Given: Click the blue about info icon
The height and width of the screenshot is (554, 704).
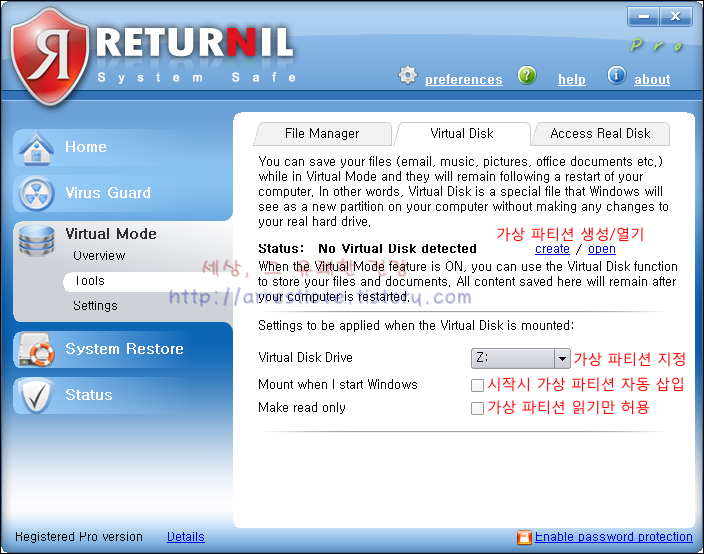Looking at the screenshot, I should click(x=616, y=75).
